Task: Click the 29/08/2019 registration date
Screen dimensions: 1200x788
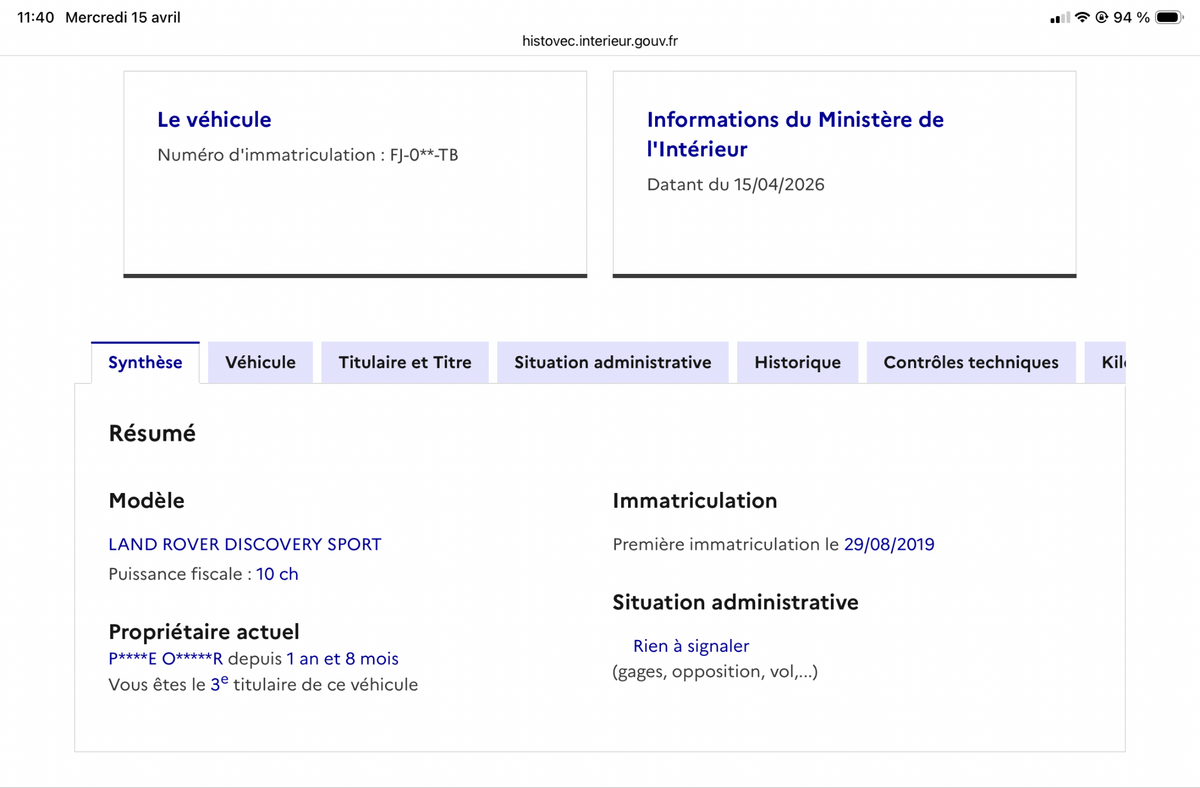Action: (x=889, y=545)
